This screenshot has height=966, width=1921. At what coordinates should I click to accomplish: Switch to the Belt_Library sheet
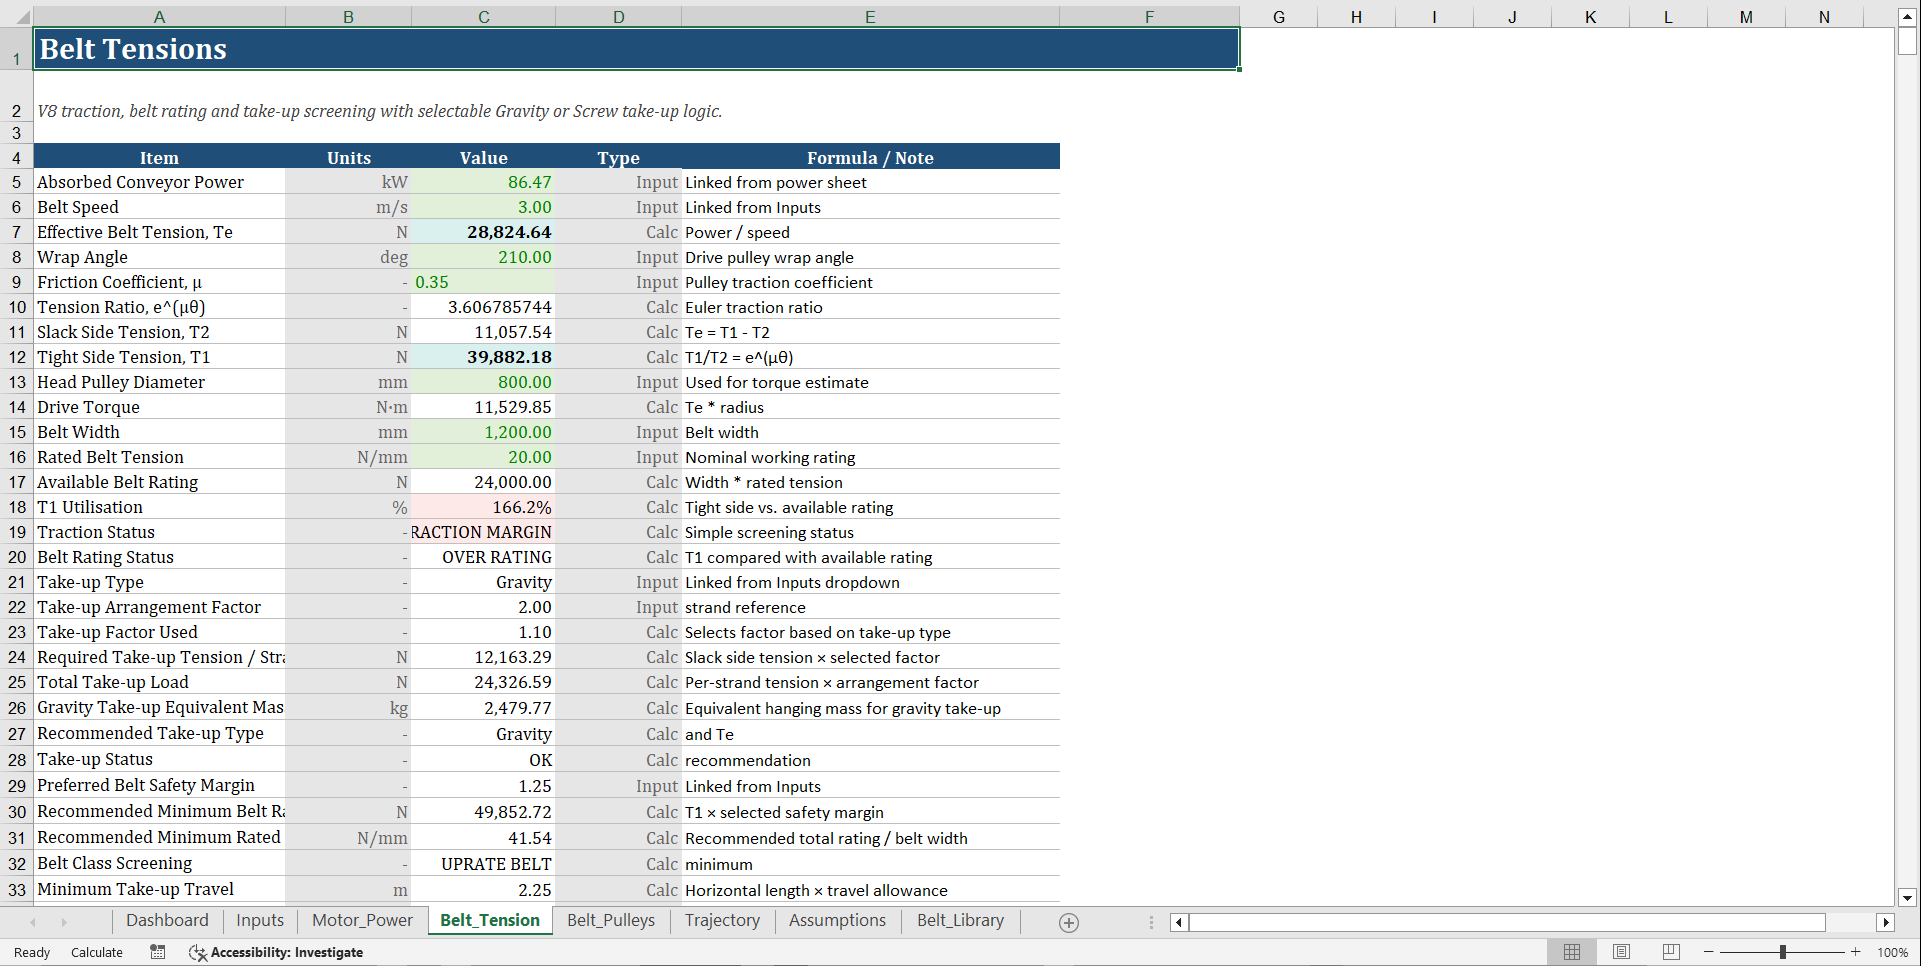959,921
